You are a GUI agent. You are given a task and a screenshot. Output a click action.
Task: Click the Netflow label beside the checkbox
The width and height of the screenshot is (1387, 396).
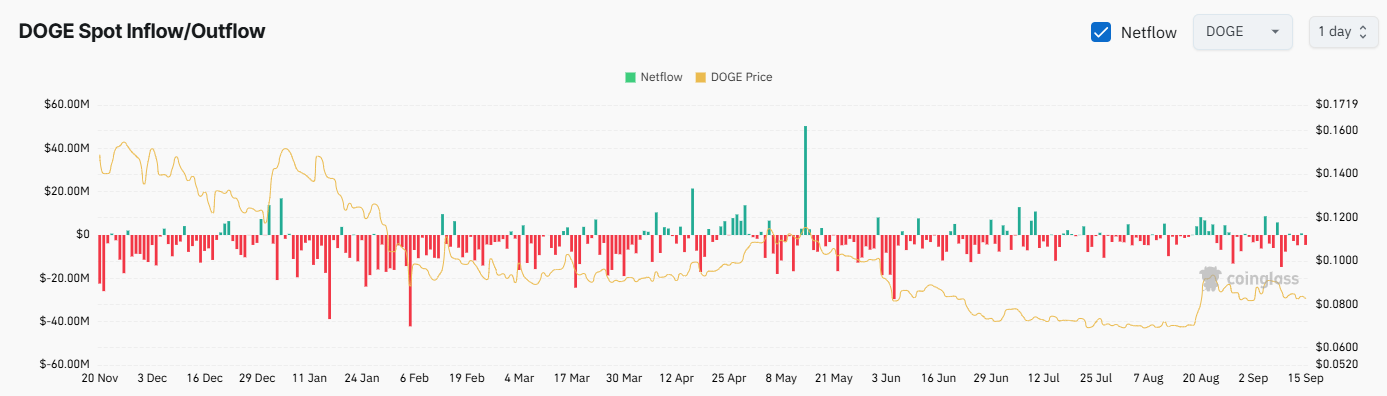click(x=1149, y=32)
